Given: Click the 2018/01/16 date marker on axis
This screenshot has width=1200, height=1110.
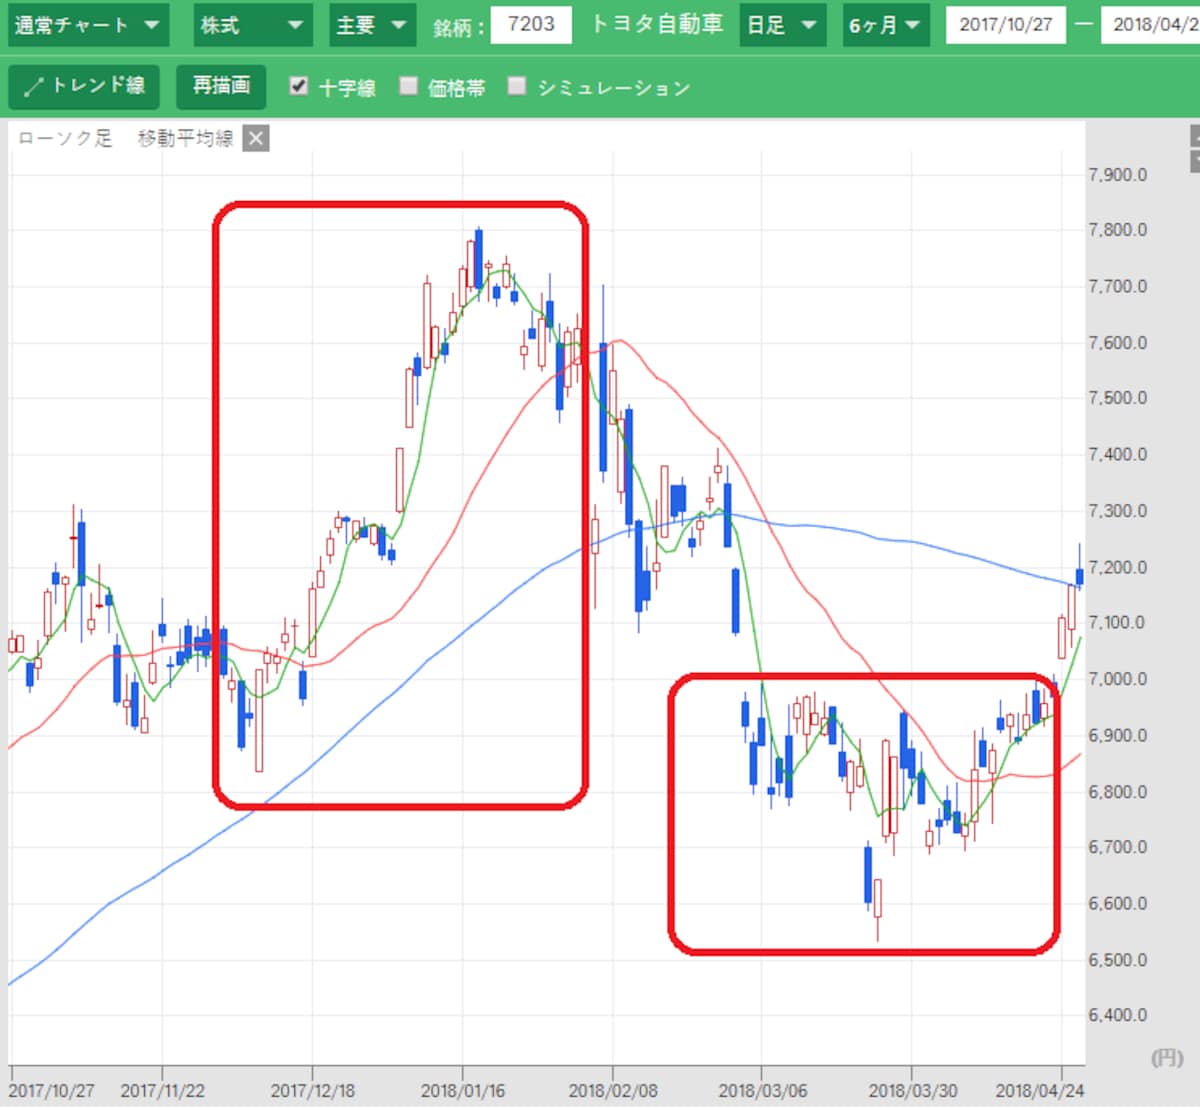Looking at the screenshot, I should 462,1090.
